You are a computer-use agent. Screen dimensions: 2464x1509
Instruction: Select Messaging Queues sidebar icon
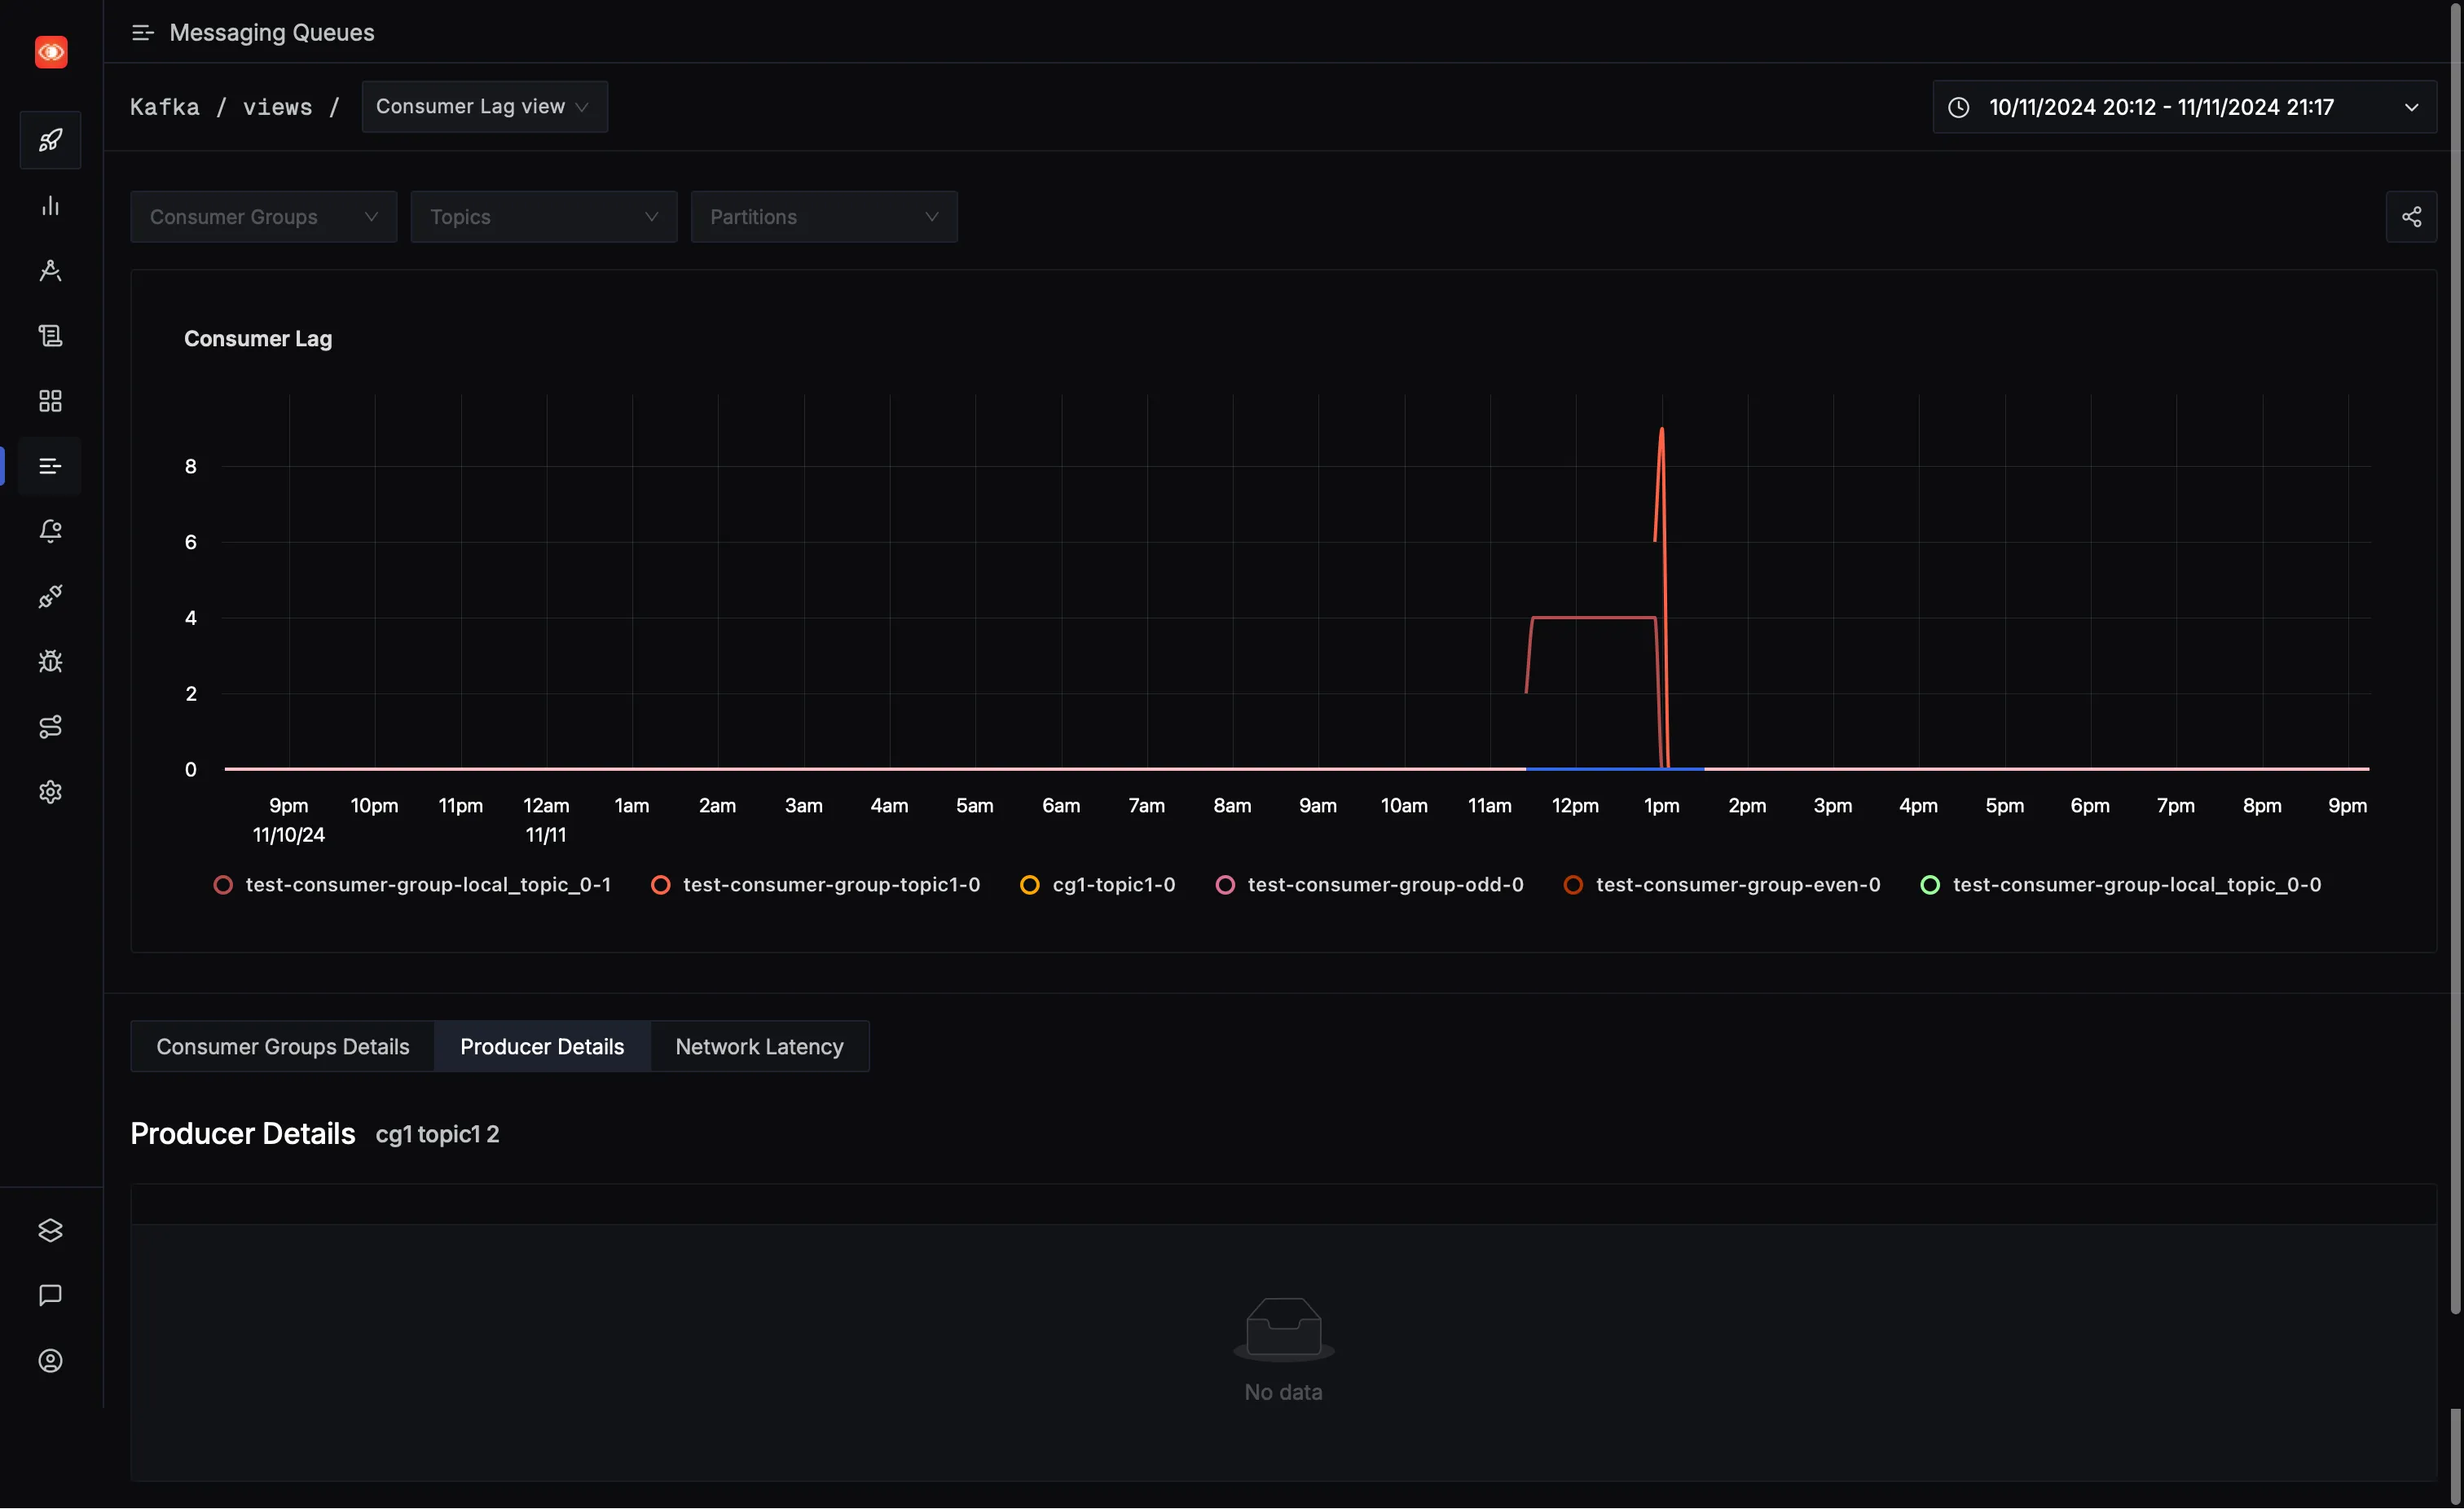(50, 466)
